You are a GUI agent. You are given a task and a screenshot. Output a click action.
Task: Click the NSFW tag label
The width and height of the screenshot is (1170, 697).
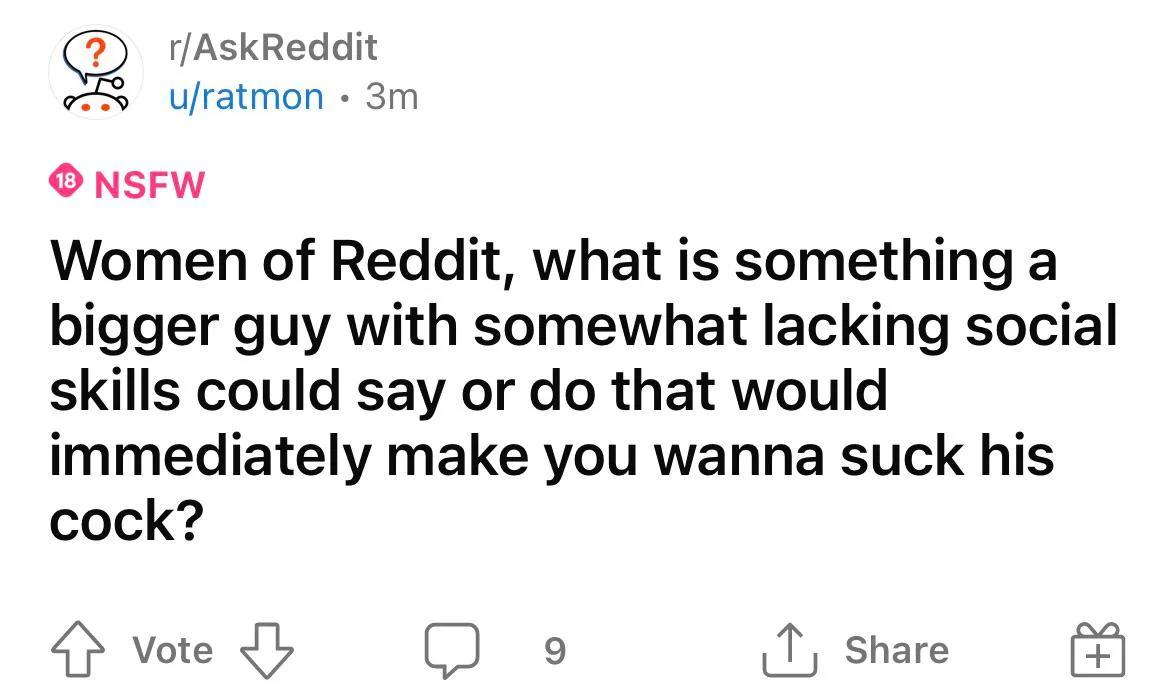click(x=149, y=184)
